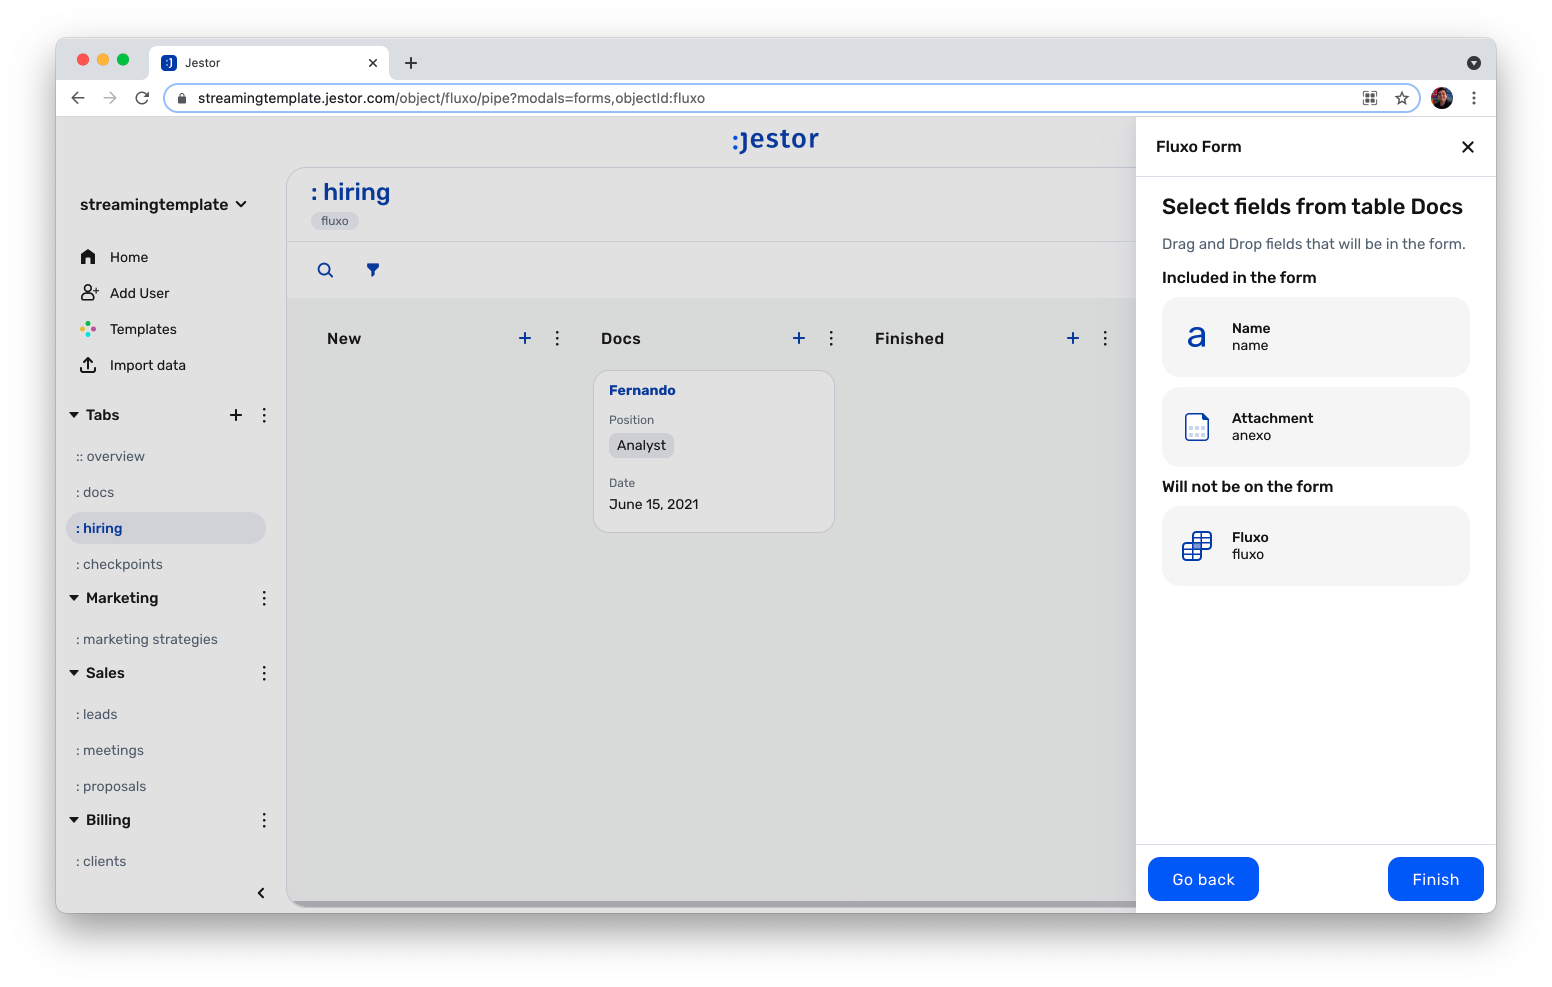Open the overview tab
1552x987 pixels.
[110, 456]
